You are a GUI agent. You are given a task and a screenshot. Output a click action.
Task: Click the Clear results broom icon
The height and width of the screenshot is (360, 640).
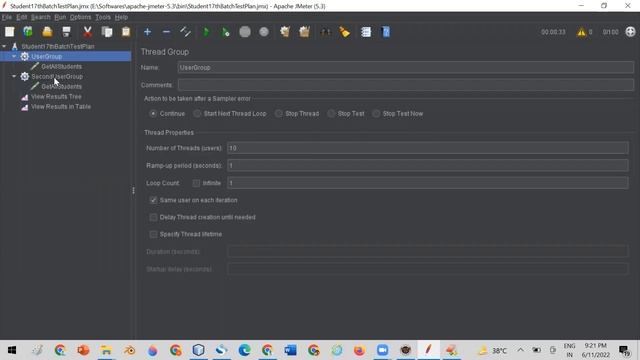click(285, 32)
